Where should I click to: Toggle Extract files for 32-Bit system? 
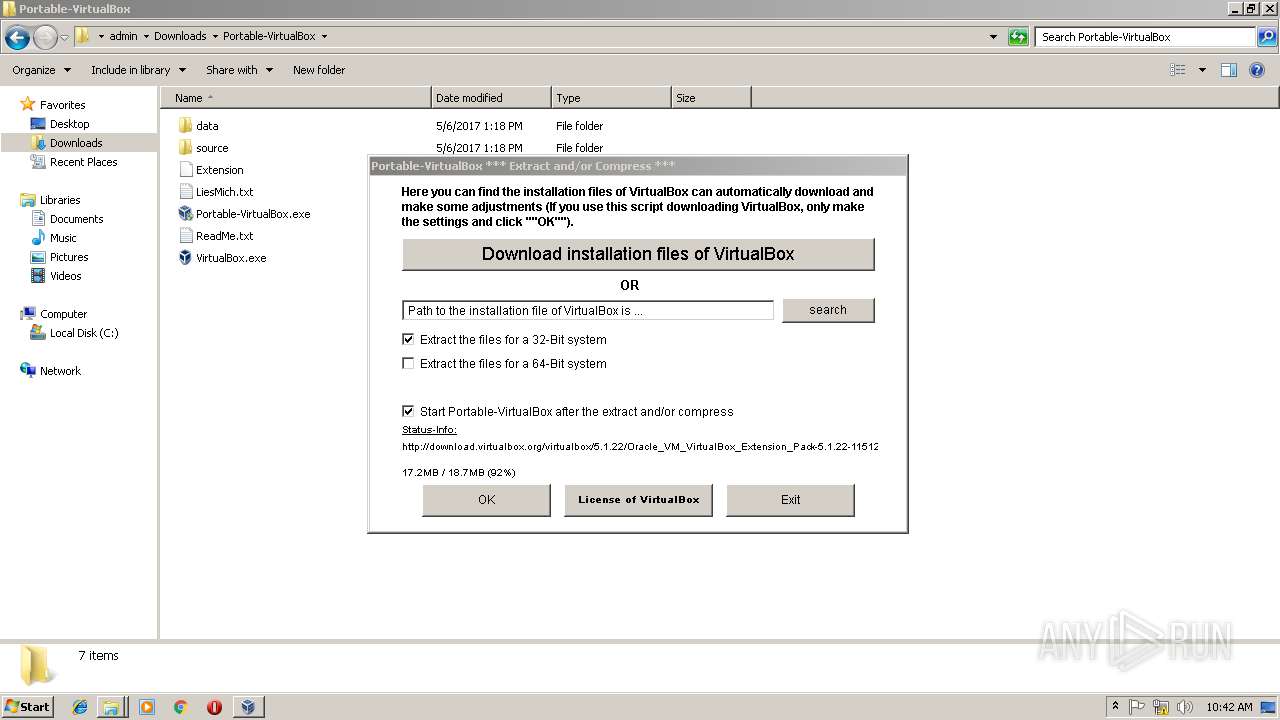pos(408,339)
